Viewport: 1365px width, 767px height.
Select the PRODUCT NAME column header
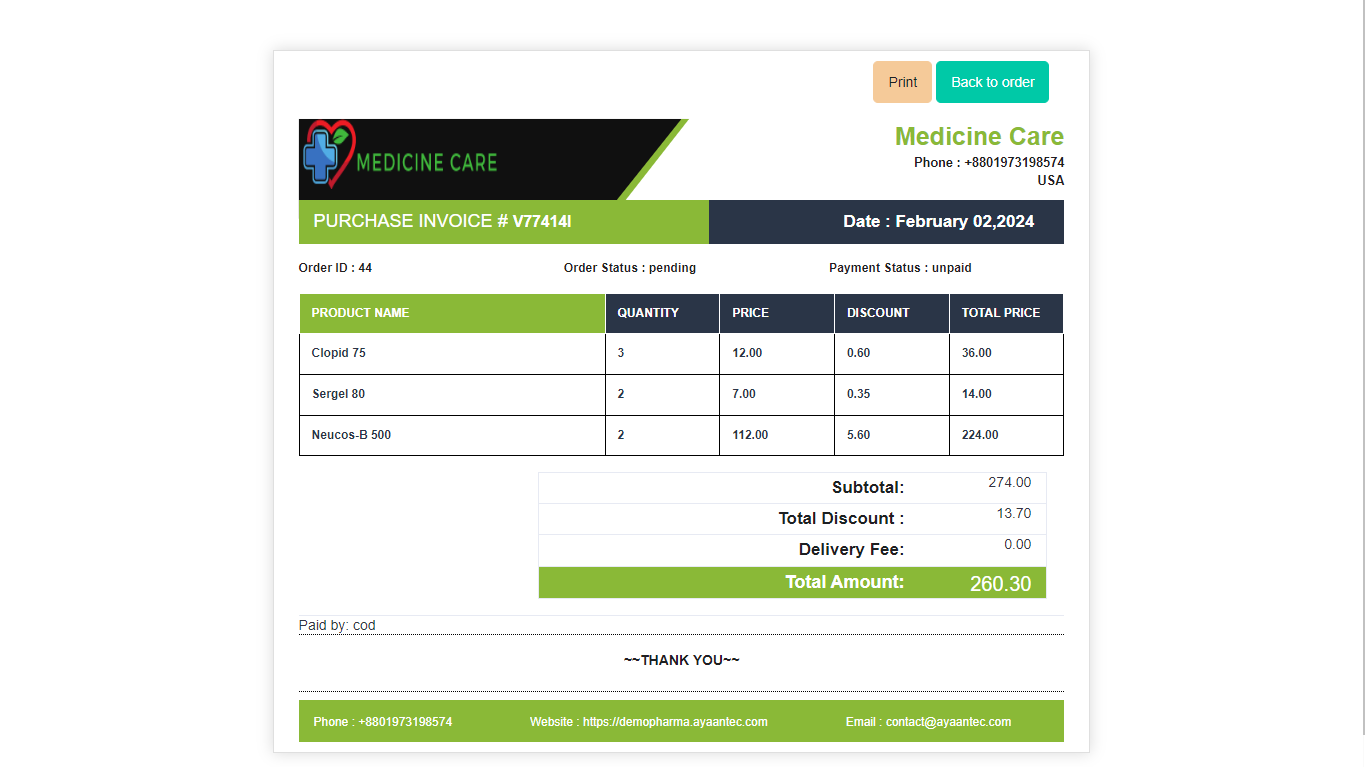[x=360, y=313]
